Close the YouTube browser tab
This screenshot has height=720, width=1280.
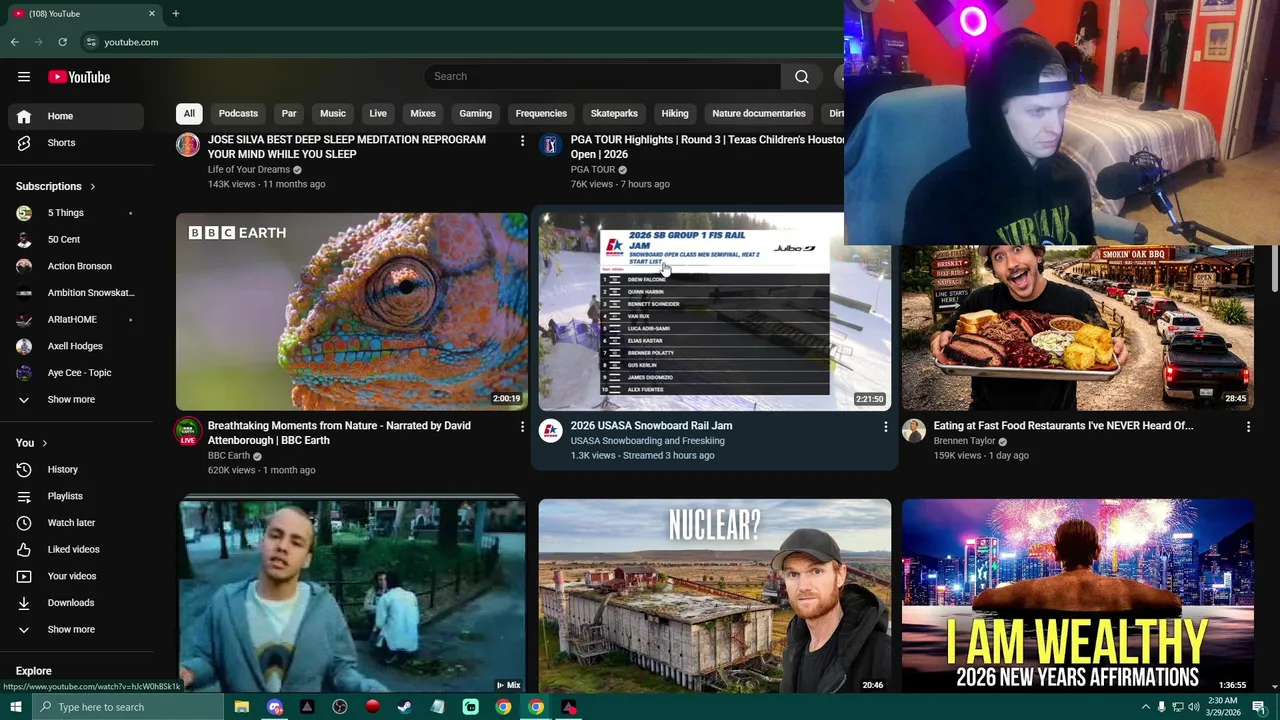point(152,14)
